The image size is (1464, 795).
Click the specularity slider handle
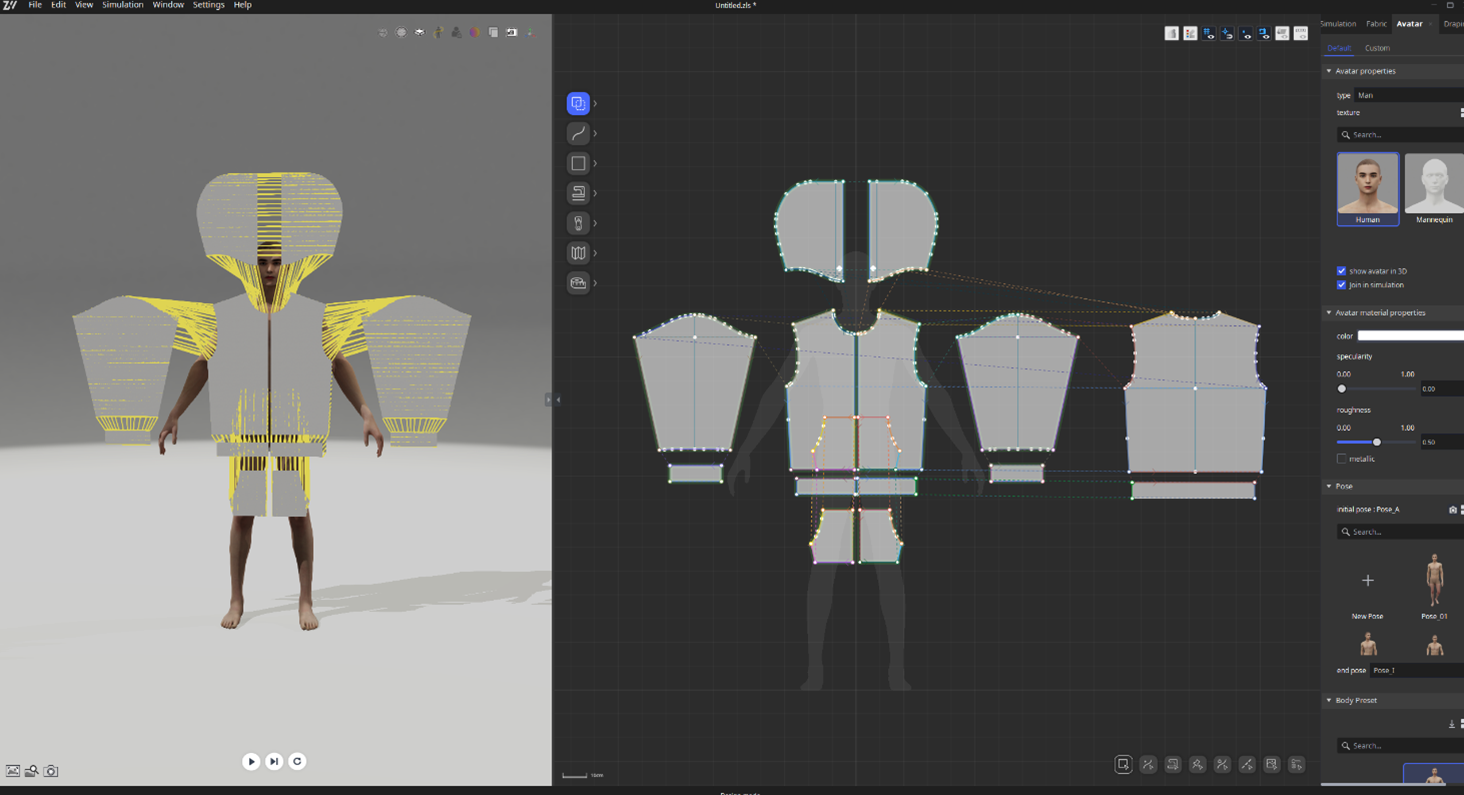pyautogui.click(x=1342, y=389)
